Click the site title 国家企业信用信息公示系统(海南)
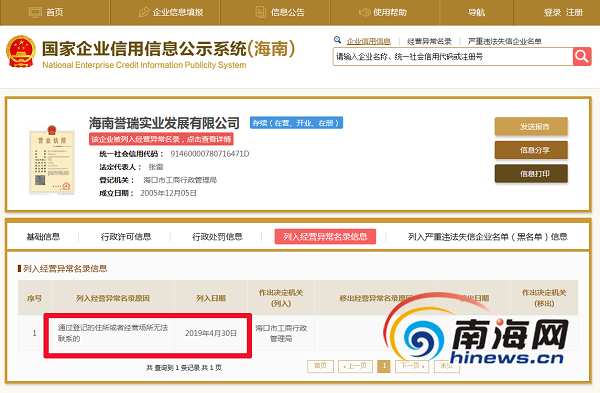Viewport: 600px width, 393px height. (168, 49)
